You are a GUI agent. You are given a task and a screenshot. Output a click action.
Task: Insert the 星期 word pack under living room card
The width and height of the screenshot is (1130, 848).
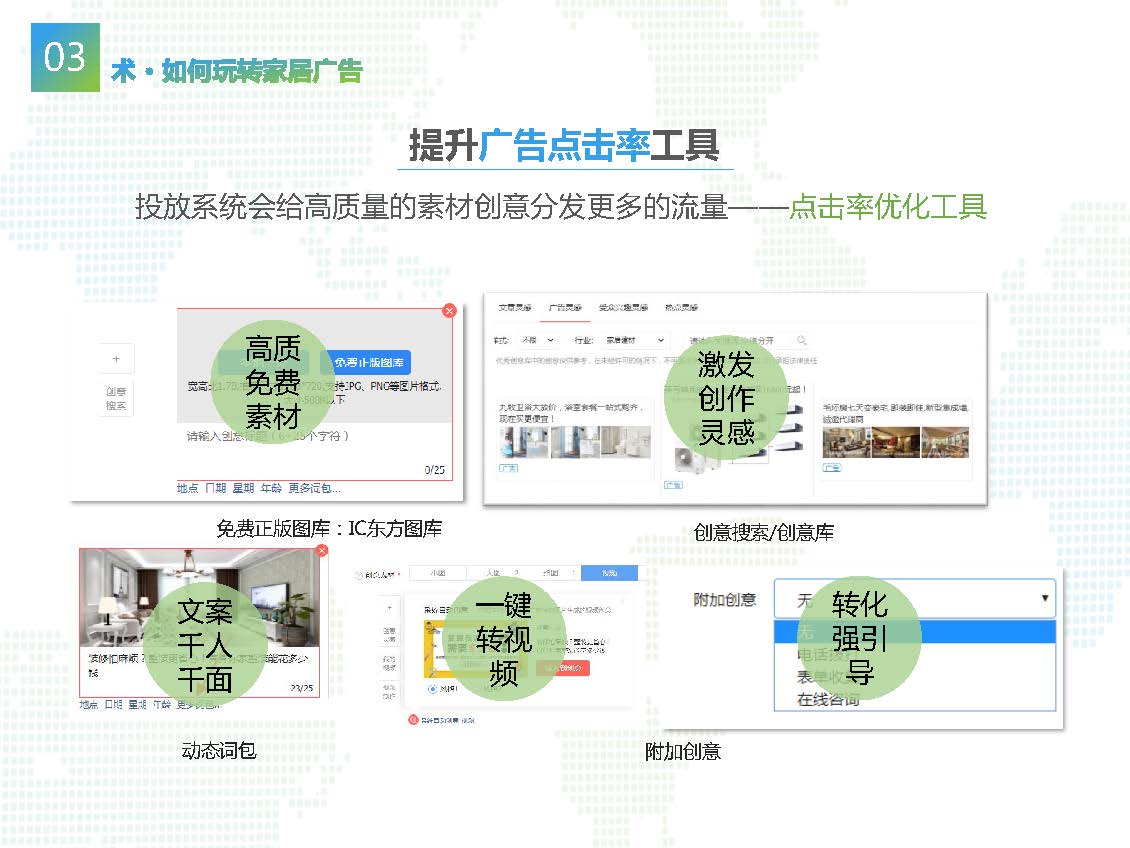(x=137, y=705)
